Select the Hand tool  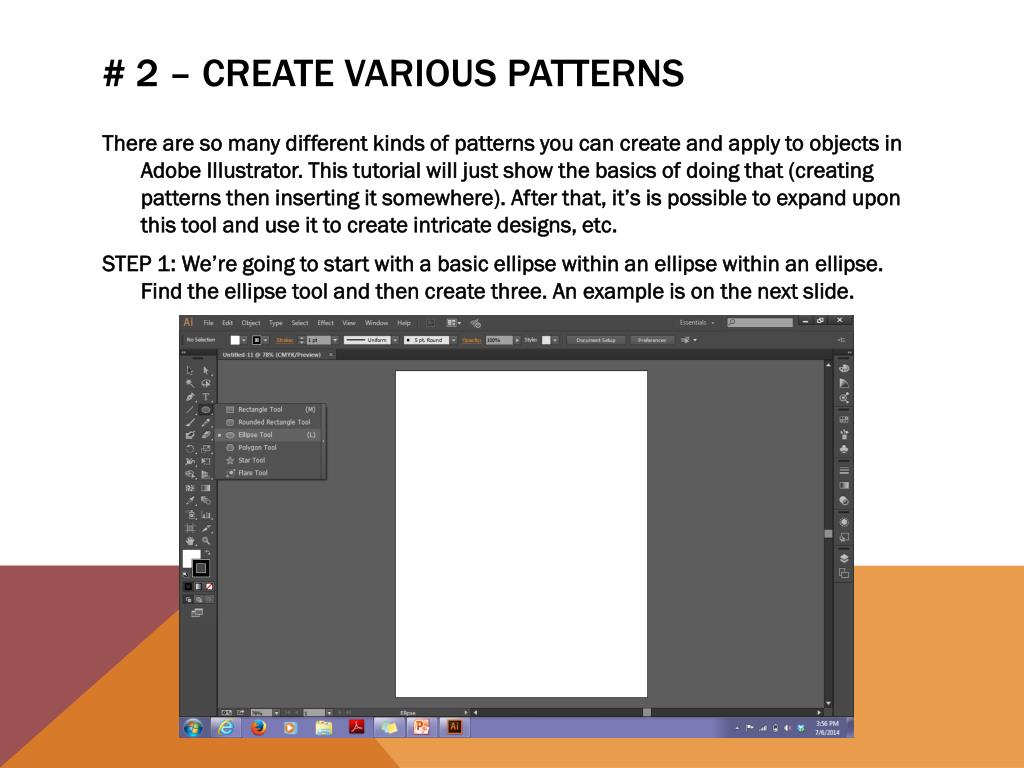click(190, 541)
